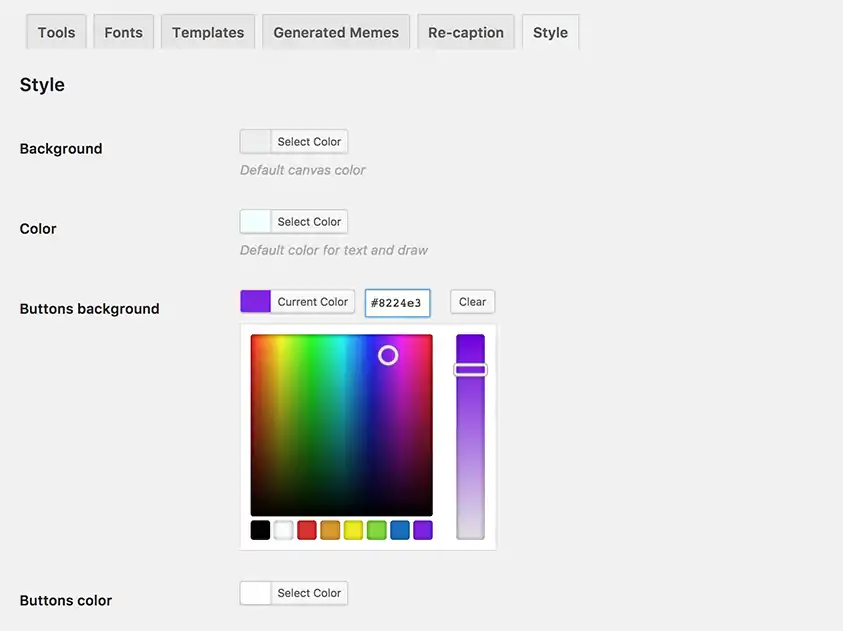
Task: Click the Clear button to reset button background
Action: coord(471,301)
